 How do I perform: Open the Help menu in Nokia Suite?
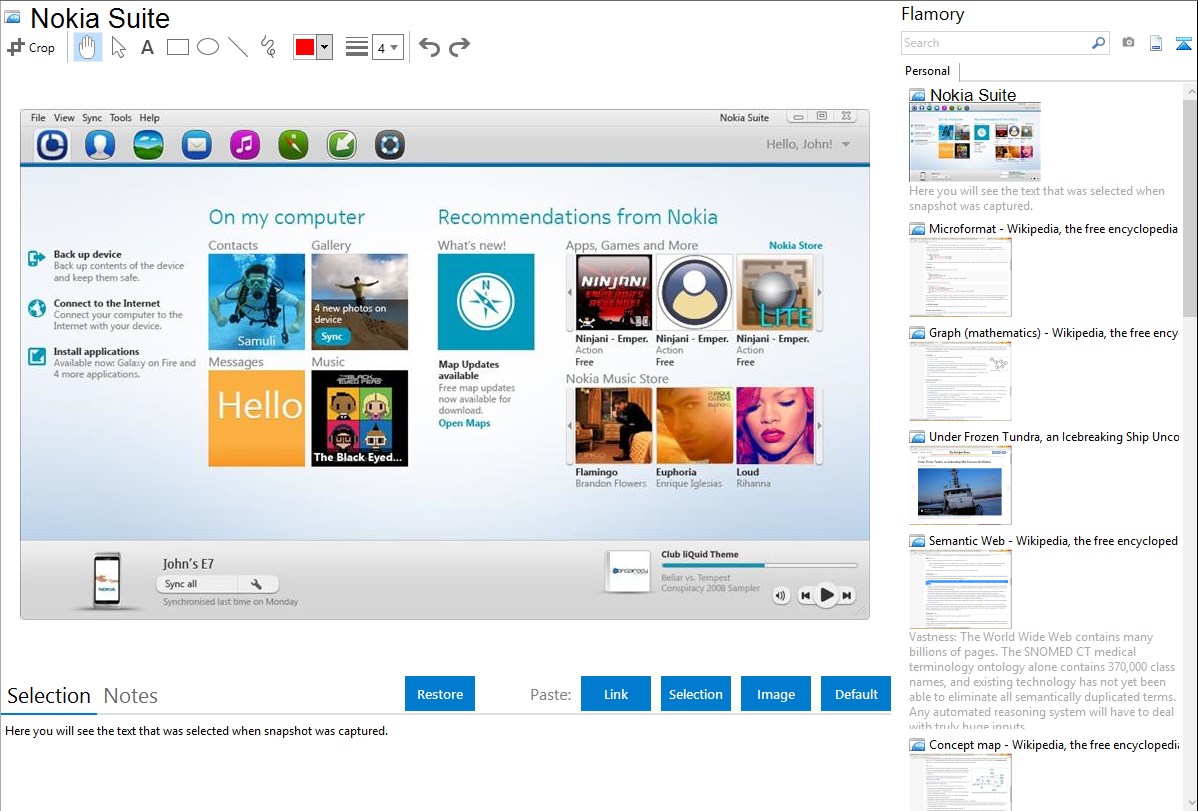tap(149, 118)
